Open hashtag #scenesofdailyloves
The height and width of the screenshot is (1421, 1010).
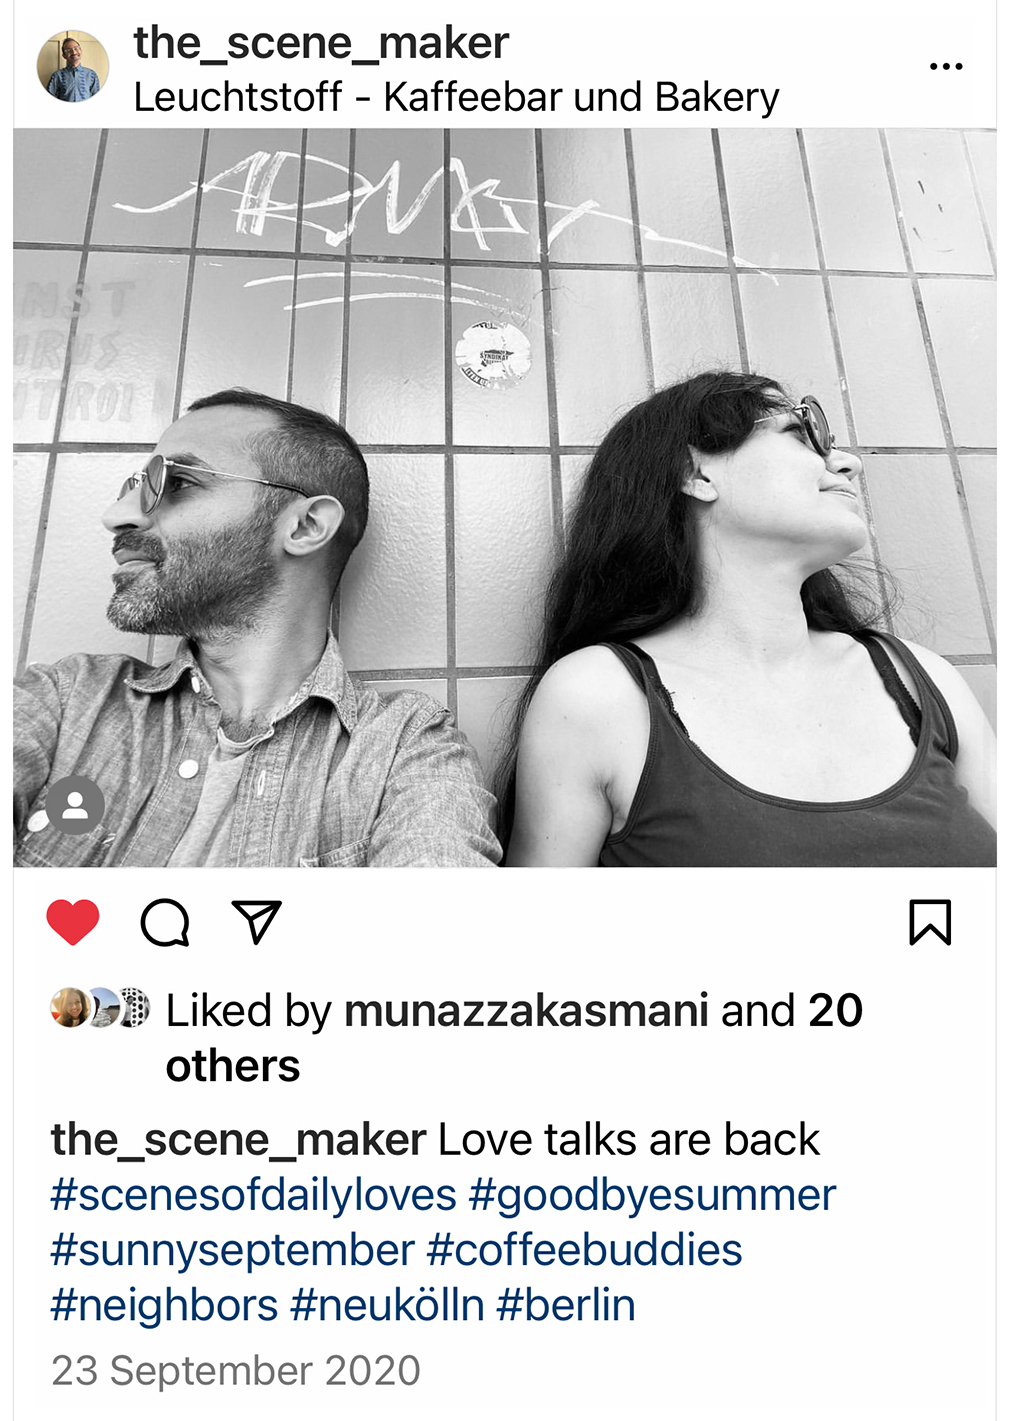coord(254,1195)
